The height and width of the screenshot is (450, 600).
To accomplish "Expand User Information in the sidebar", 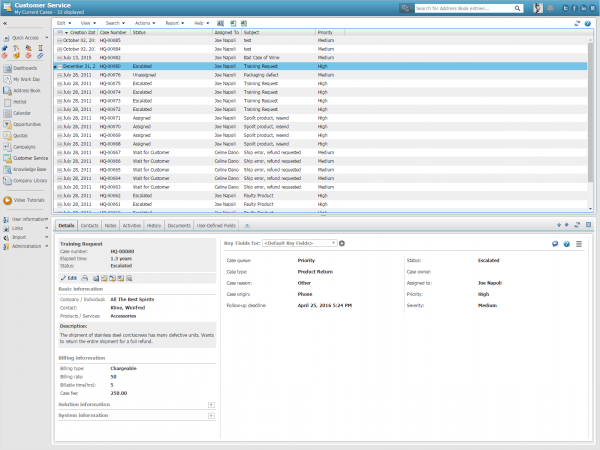I will click(47, 219).
